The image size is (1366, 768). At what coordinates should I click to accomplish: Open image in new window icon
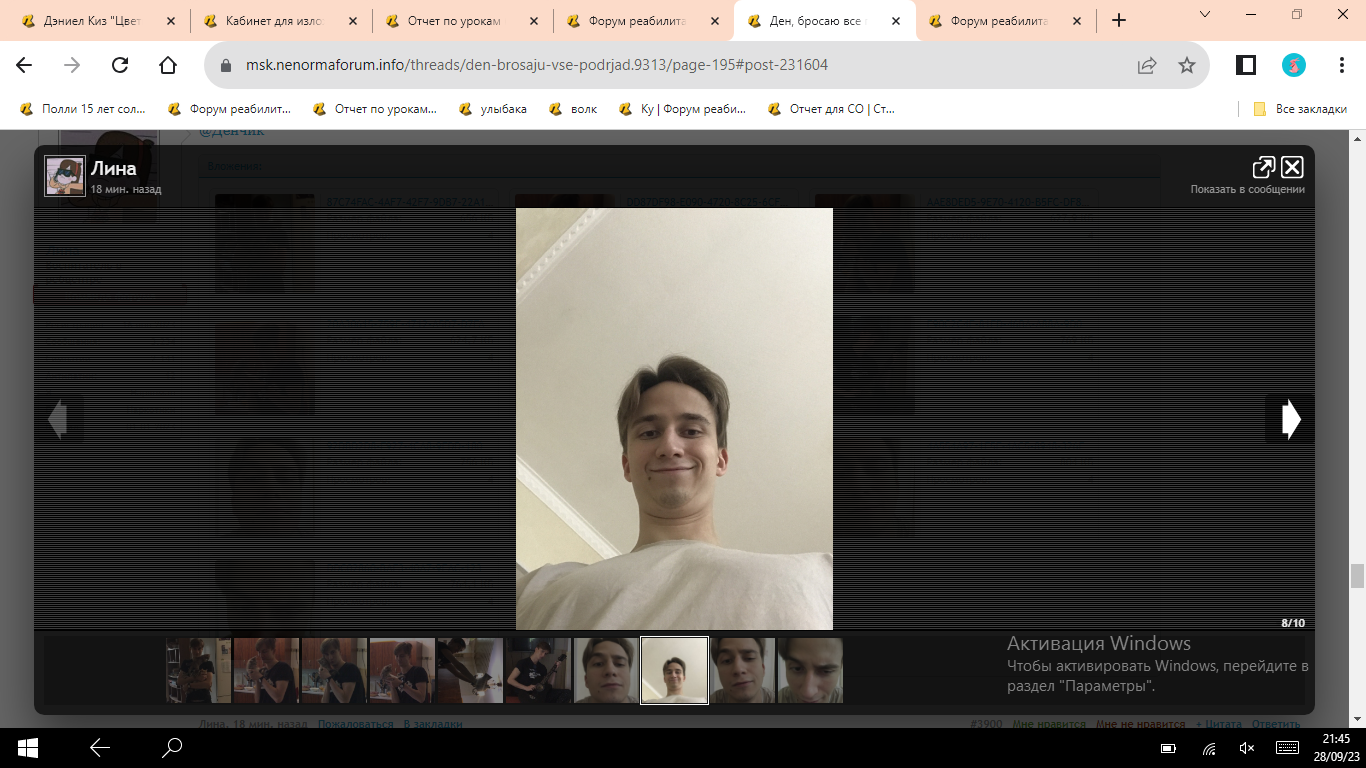pyautogui.click(x=1263, y=167)
